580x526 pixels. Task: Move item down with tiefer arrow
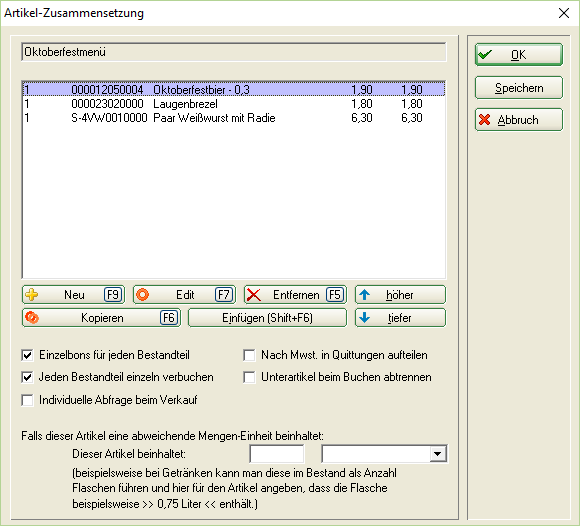pos(400,318)
